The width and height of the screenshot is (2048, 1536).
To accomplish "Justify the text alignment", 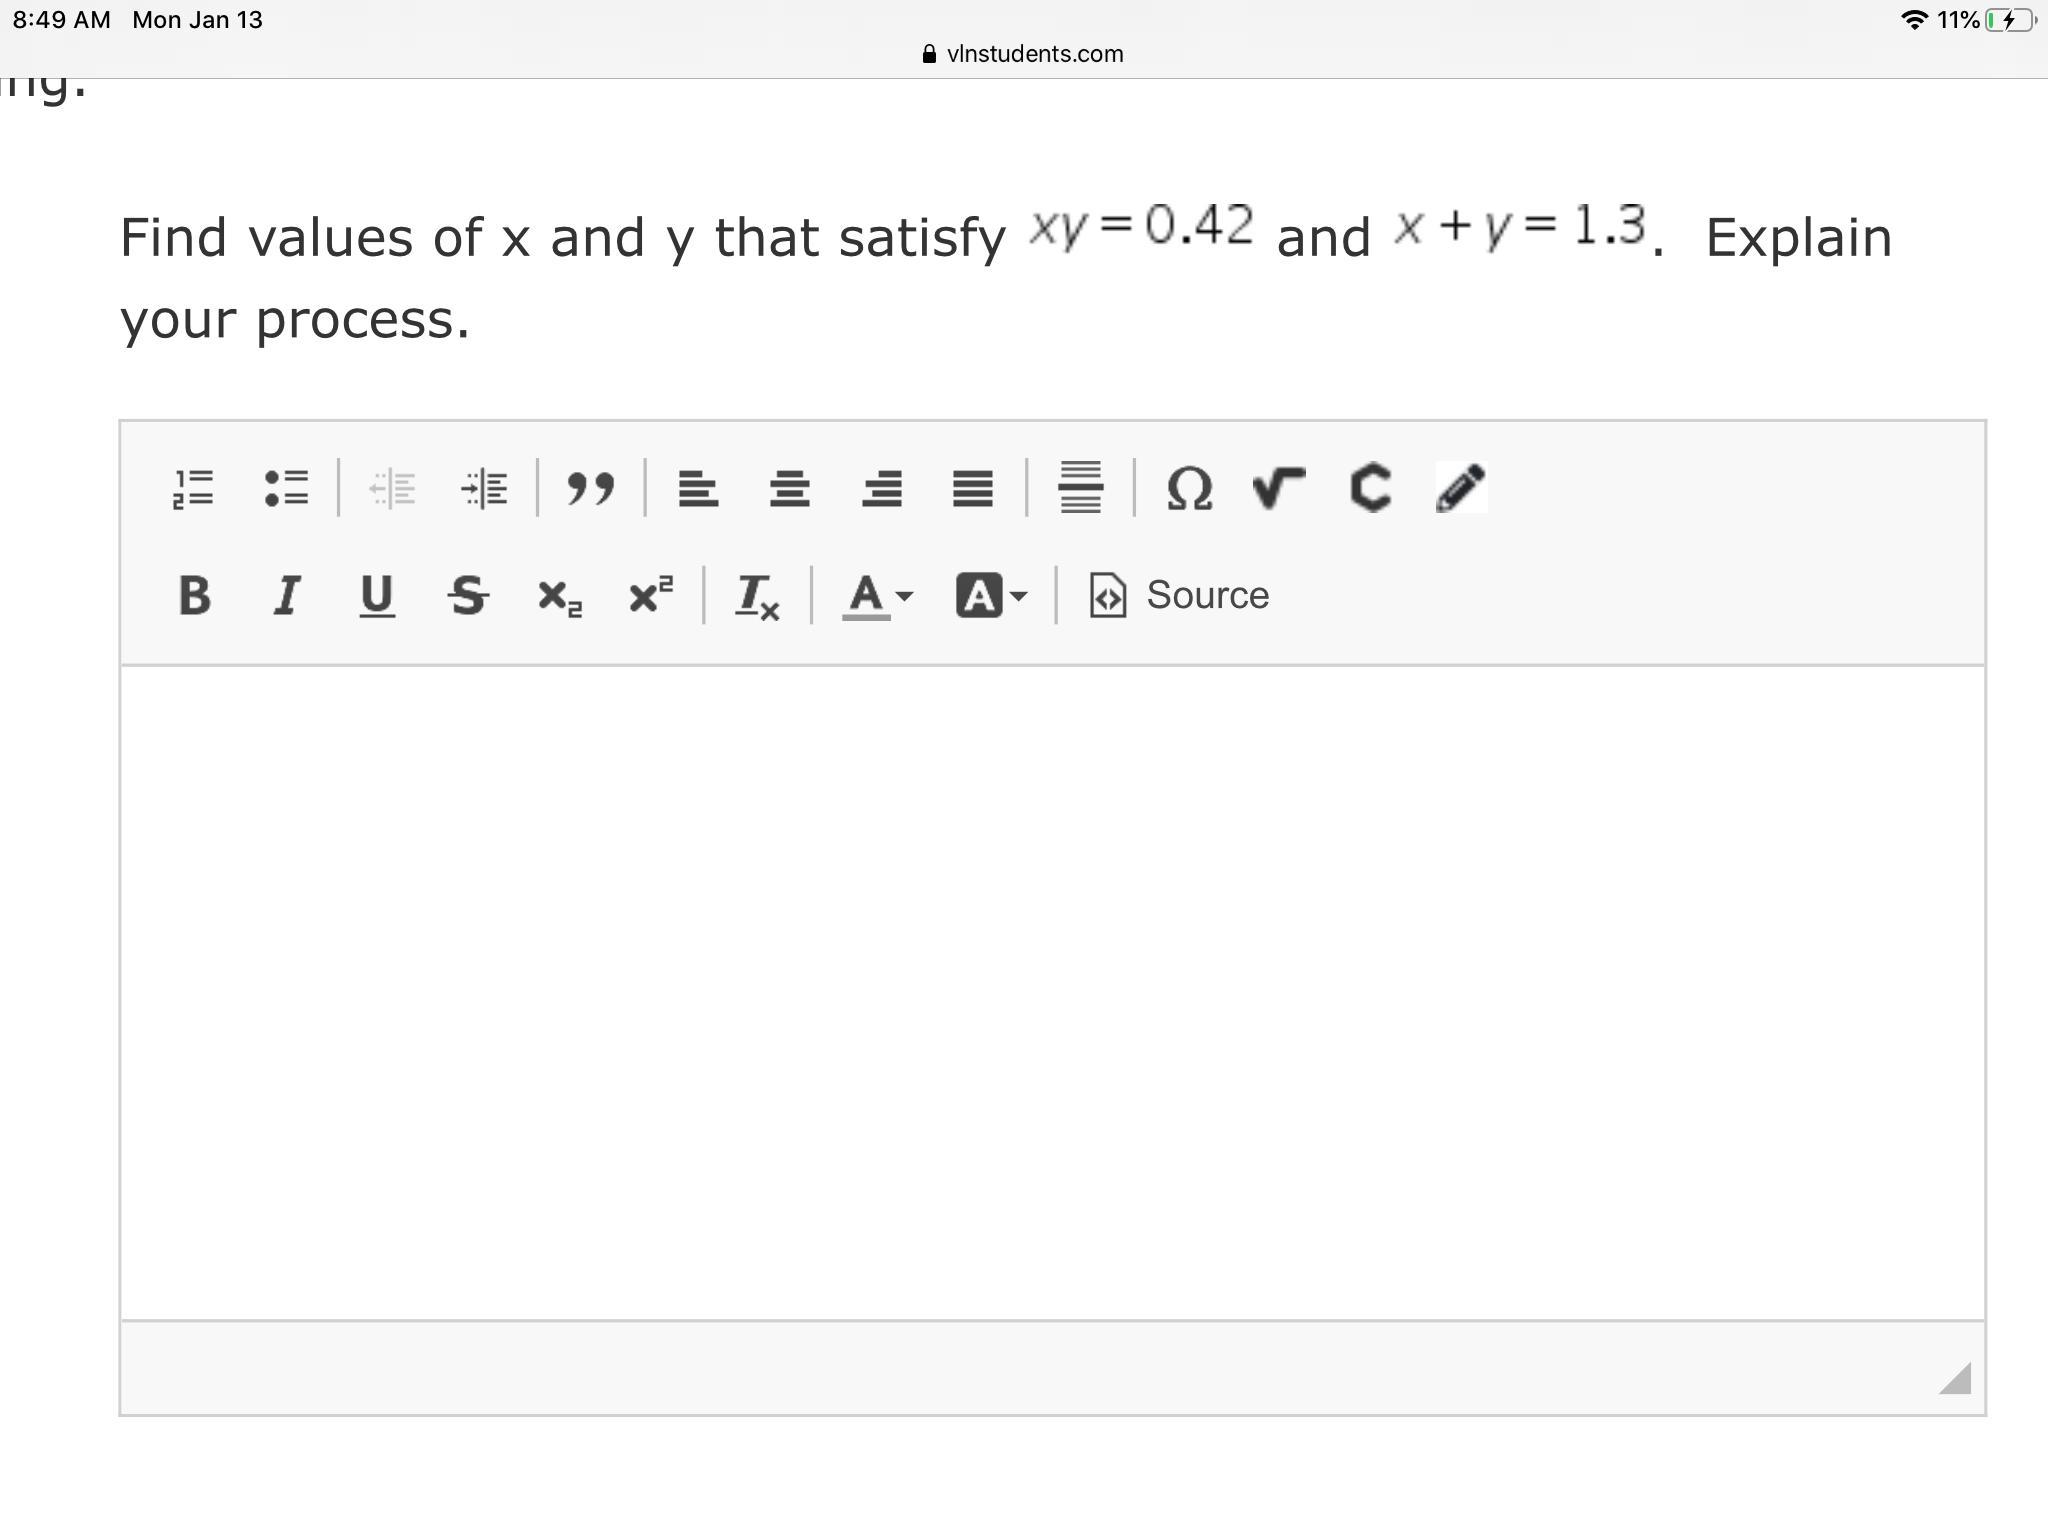I will [x=972, y=489].
